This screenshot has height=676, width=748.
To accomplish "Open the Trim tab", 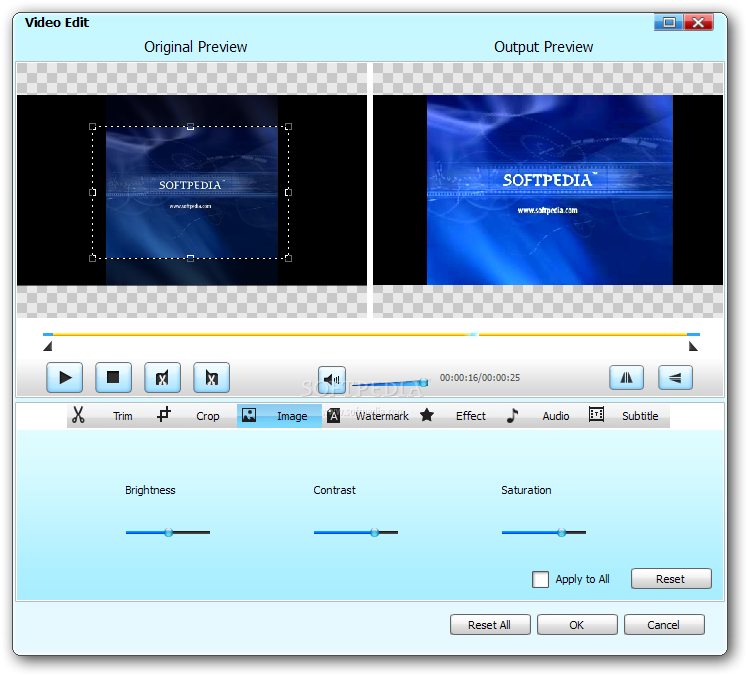I will click(x=109, y=416).
